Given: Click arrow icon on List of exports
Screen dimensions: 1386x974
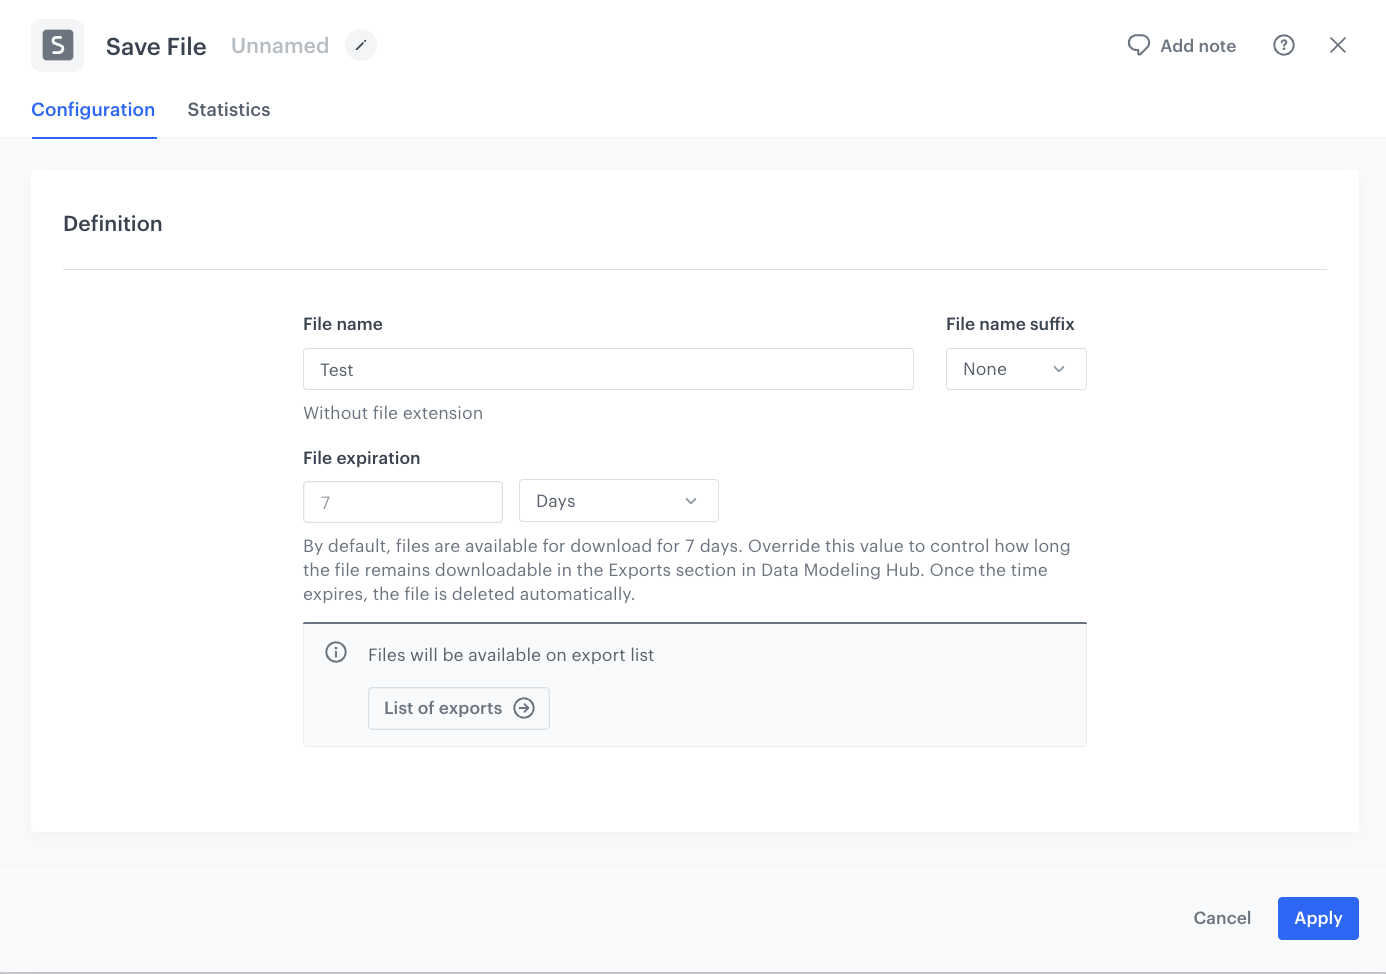Looking at the screenshot, I should point(524,708).
